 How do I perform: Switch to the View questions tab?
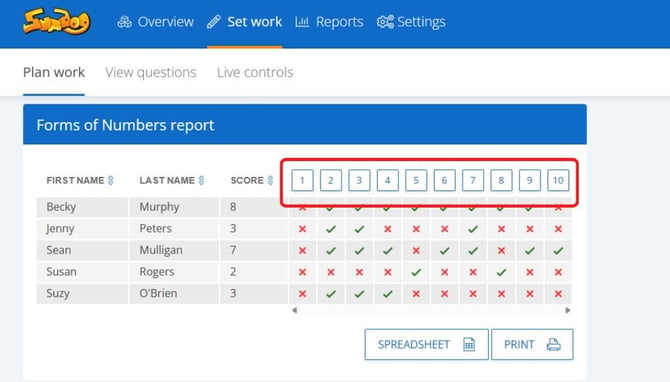151,72
